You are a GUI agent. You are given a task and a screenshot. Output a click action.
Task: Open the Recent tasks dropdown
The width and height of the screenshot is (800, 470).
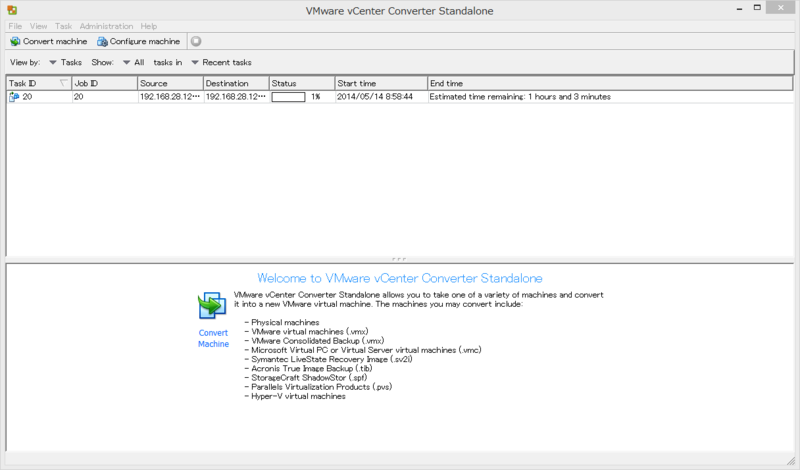(221, 62)
